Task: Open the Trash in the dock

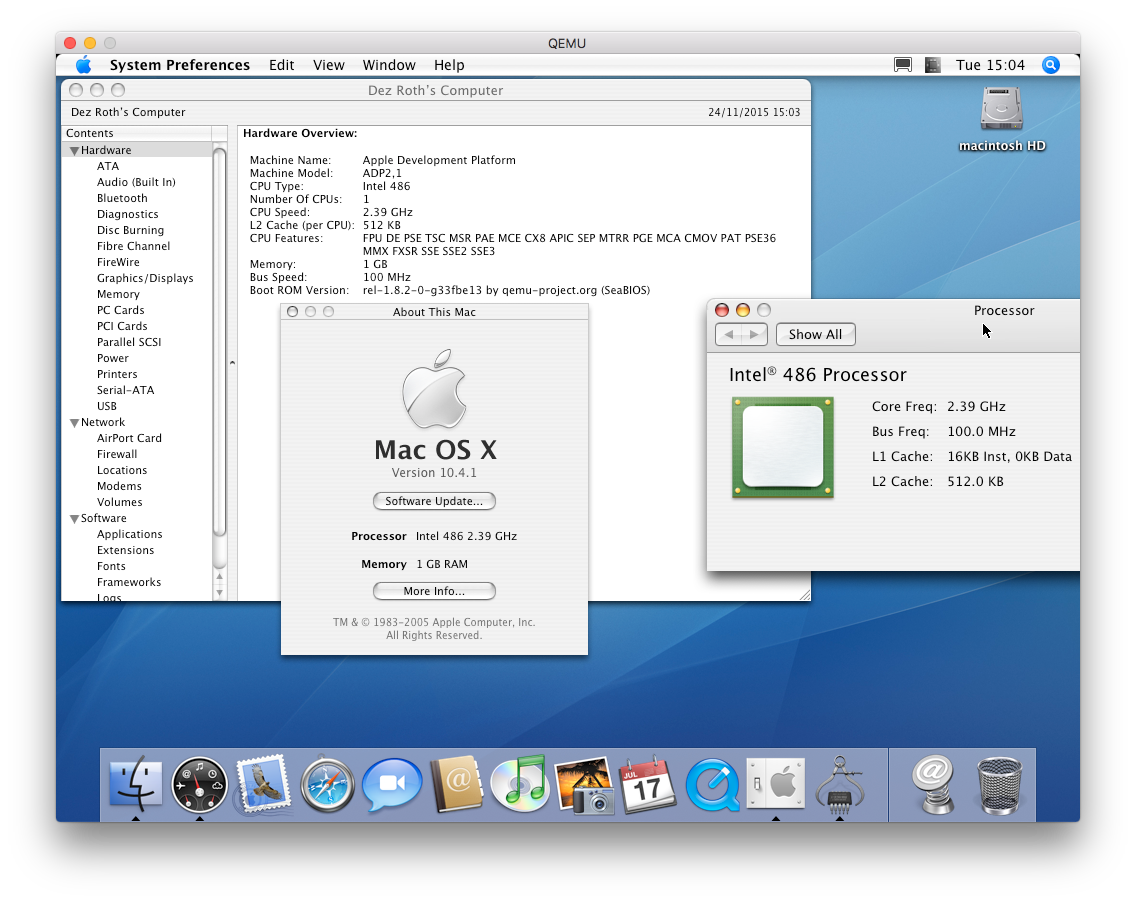Action: 1000,783
